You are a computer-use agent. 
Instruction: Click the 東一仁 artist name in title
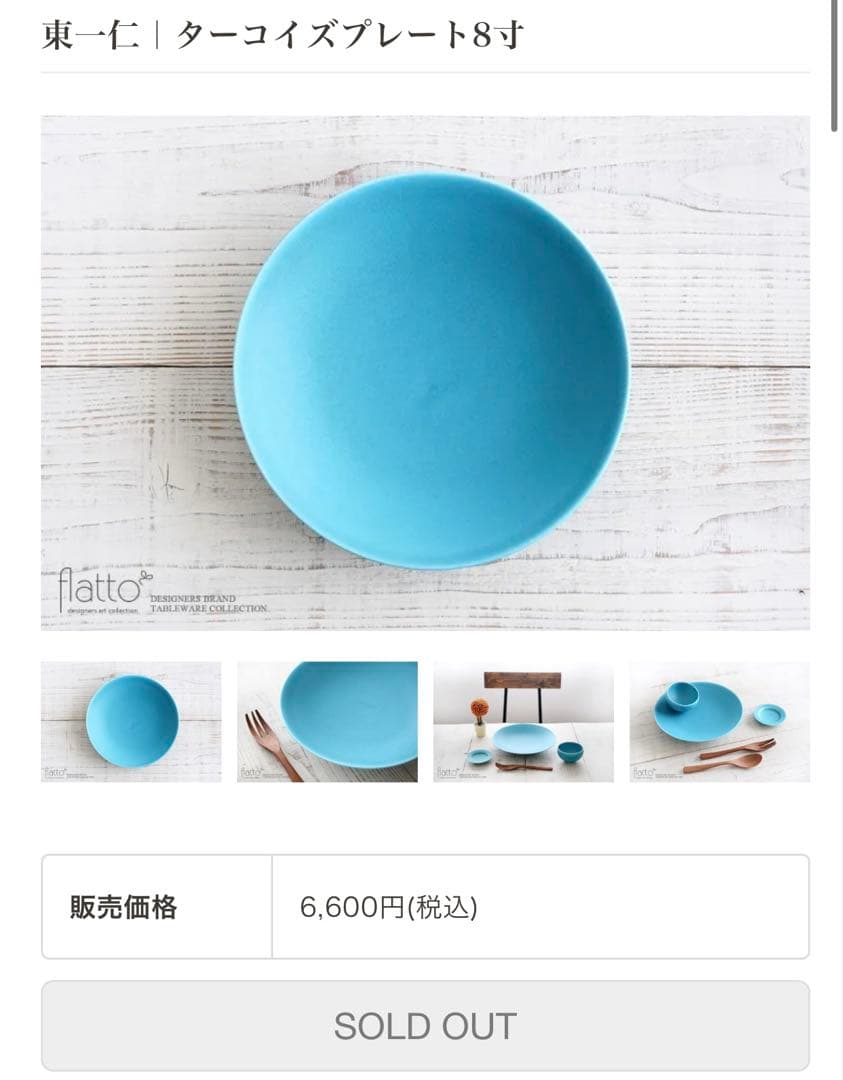coord(90,35)
